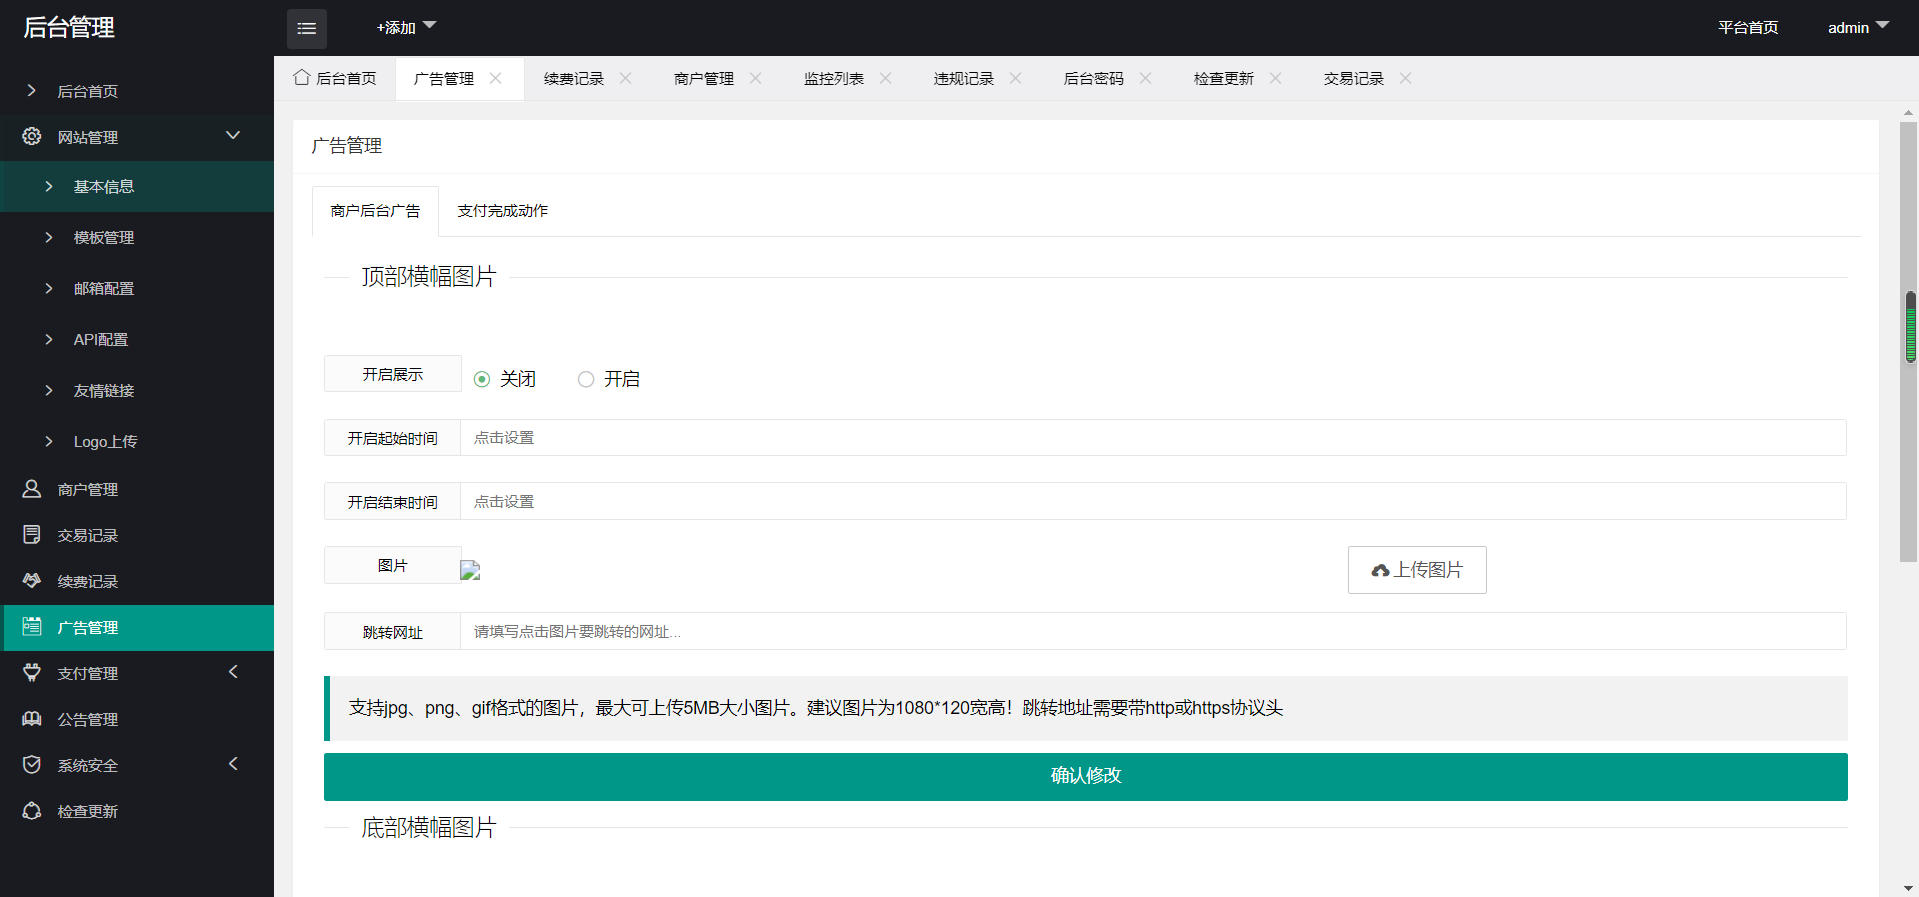1919x897 pixels.
Task: Click the 跳转网址 input field
Action: pyautogui.click(x=1152, y=632)
